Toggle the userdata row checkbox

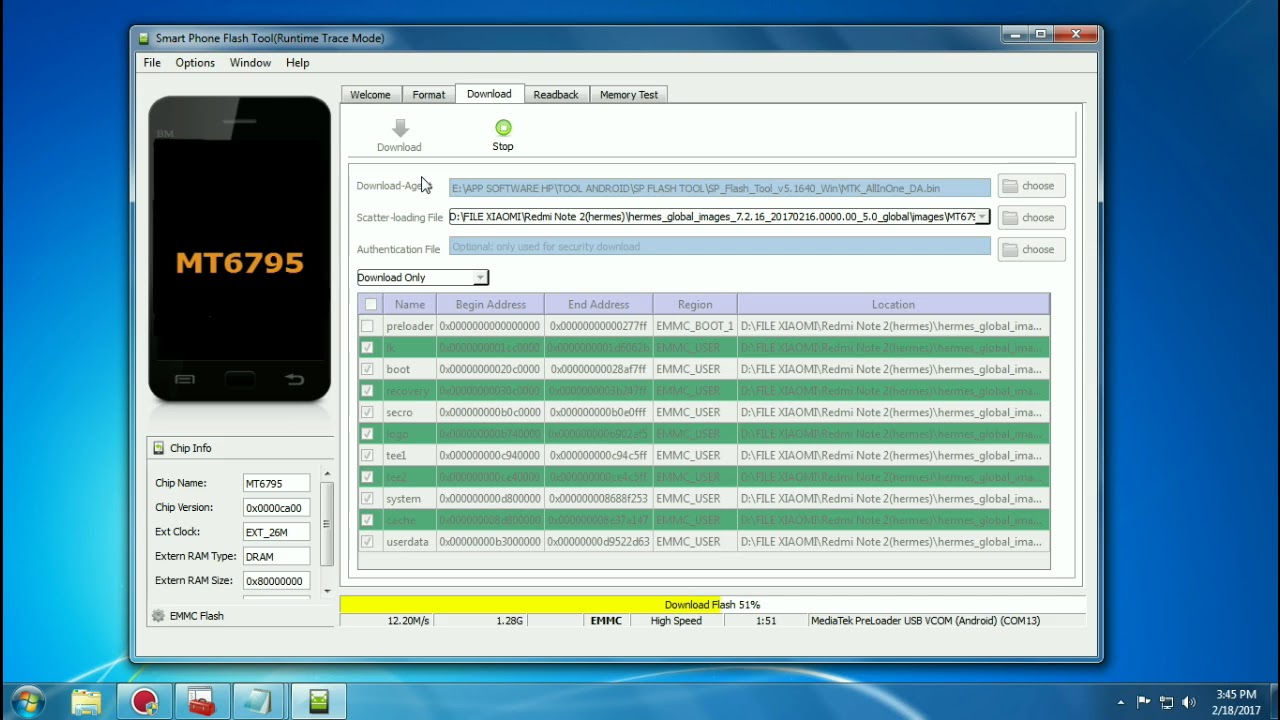pyautogui.click(x=367, y=542)
